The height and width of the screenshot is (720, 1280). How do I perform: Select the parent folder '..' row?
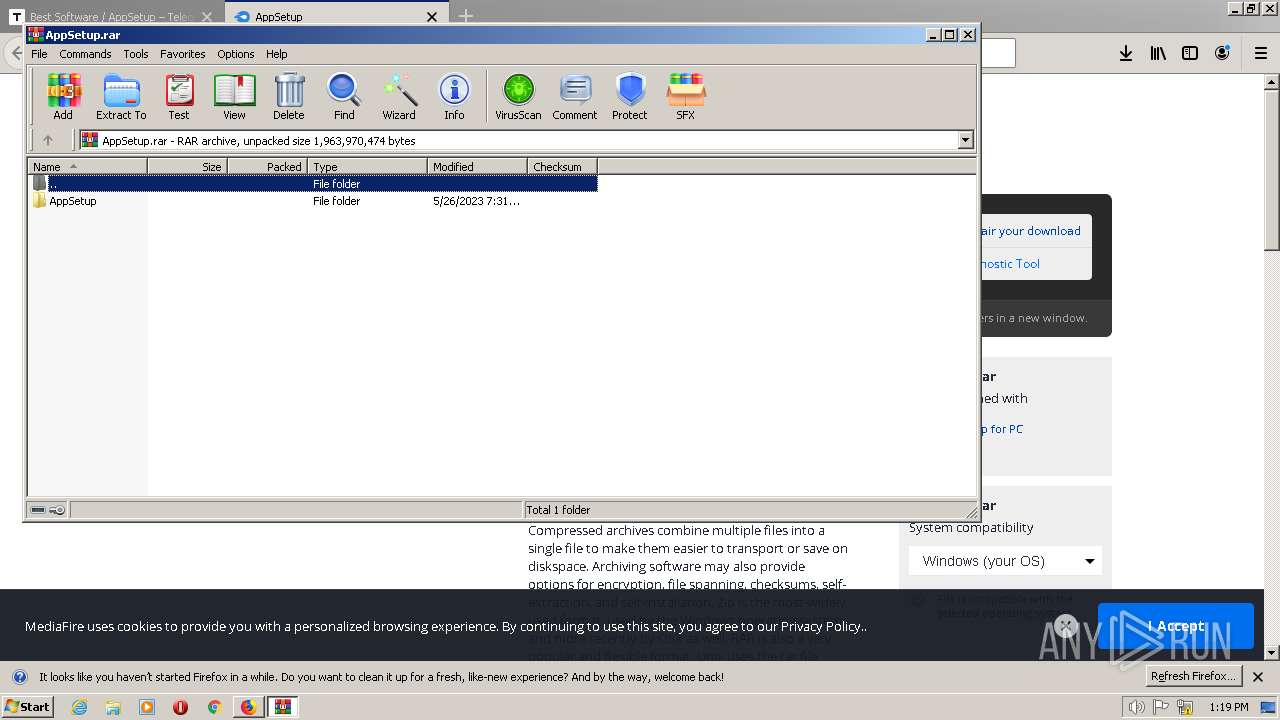pos(313,184)
